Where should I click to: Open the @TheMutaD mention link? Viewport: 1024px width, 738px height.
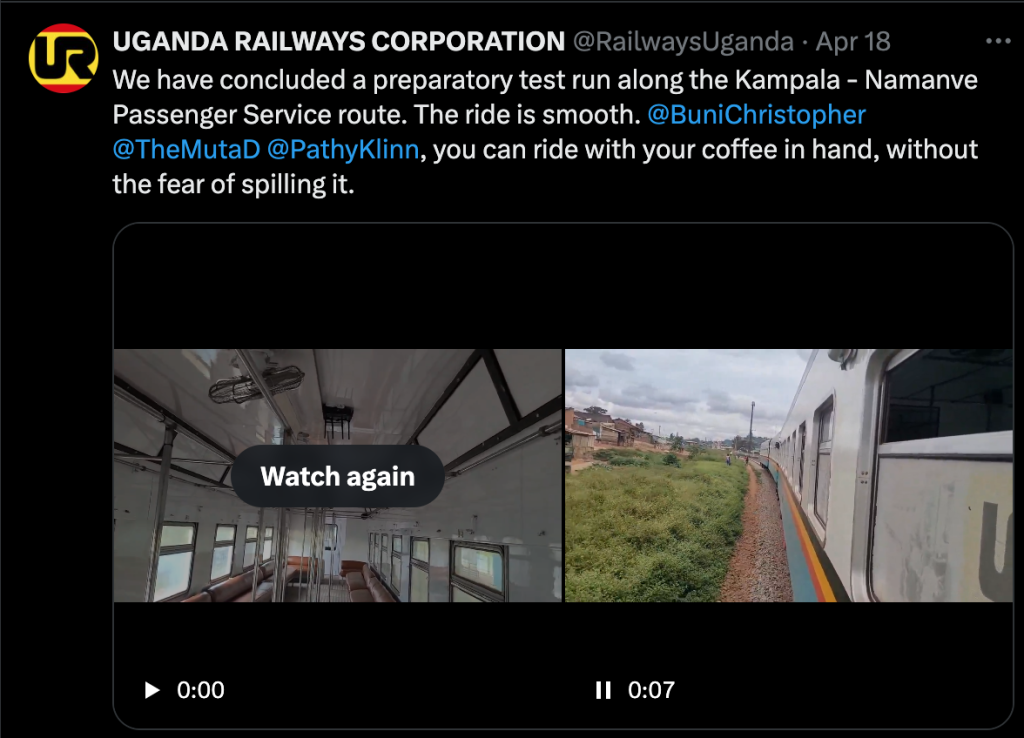(186, 150)
